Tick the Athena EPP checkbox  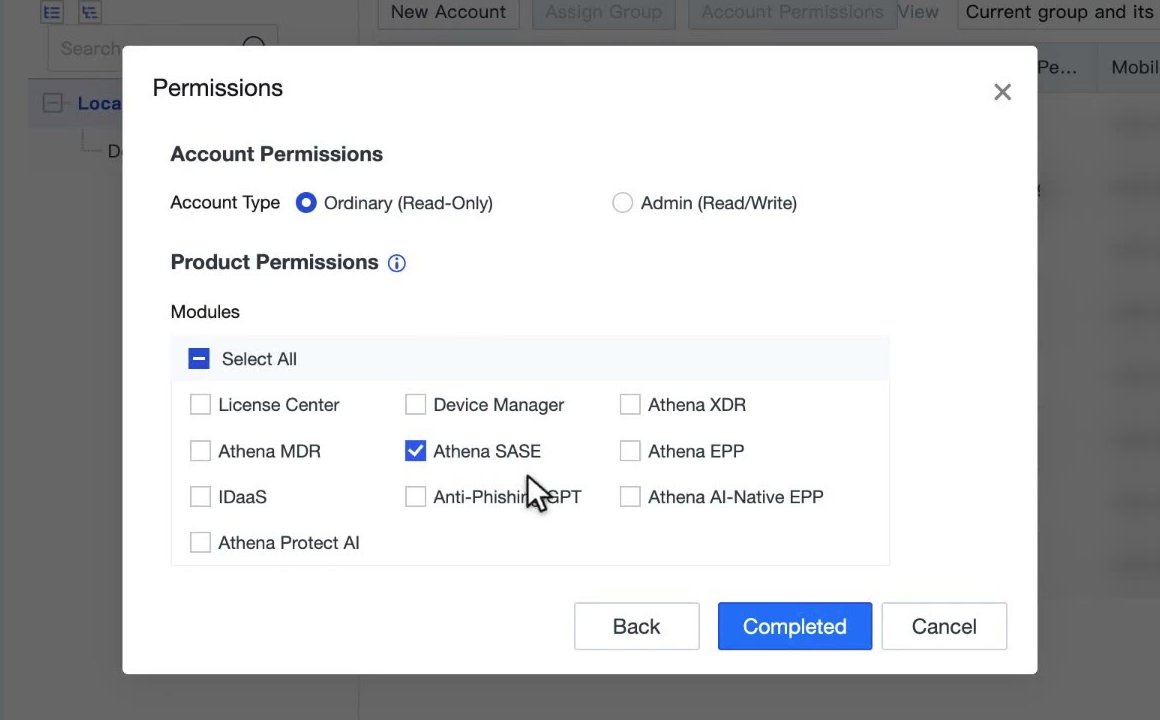coord(630,451)
